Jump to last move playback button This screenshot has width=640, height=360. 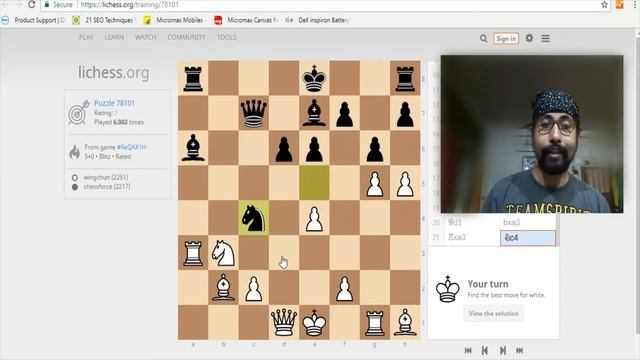pos(520,350)
